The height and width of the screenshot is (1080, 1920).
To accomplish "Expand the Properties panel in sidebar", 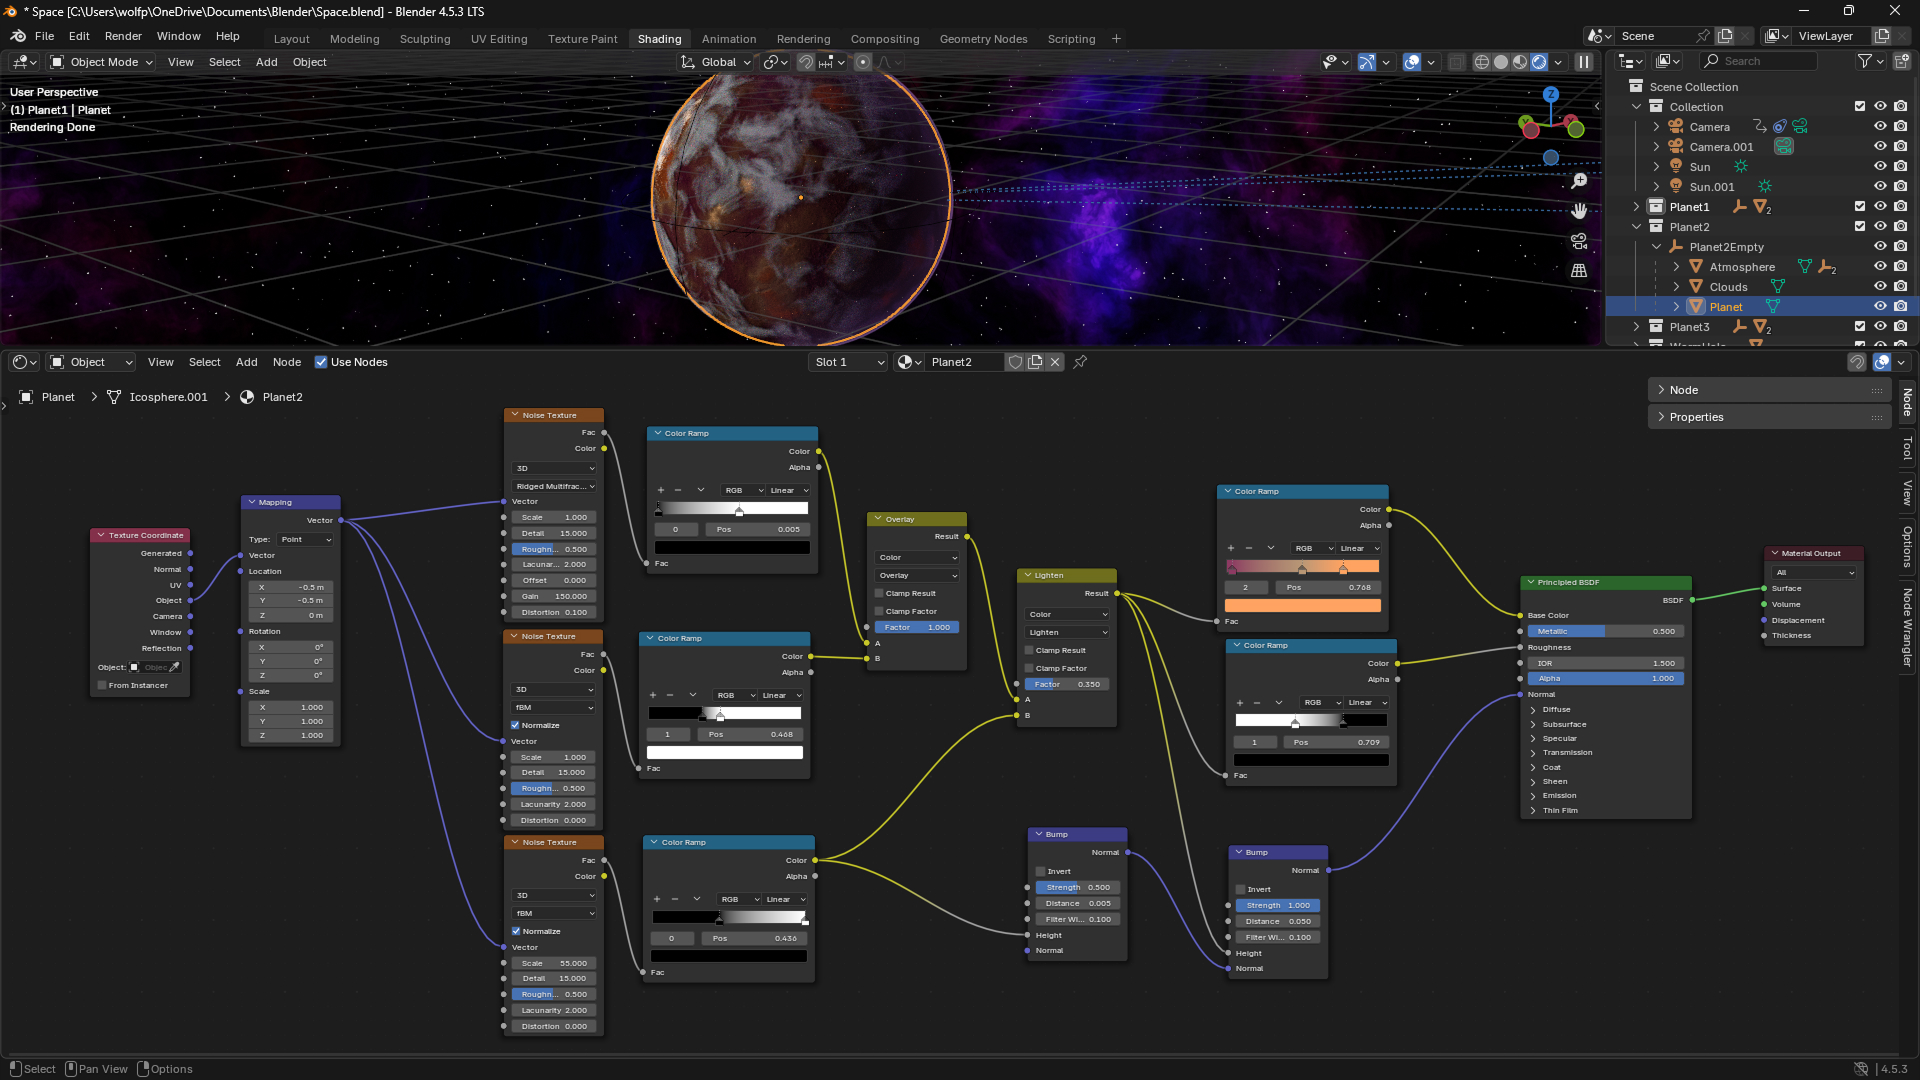I will 1696,417.
